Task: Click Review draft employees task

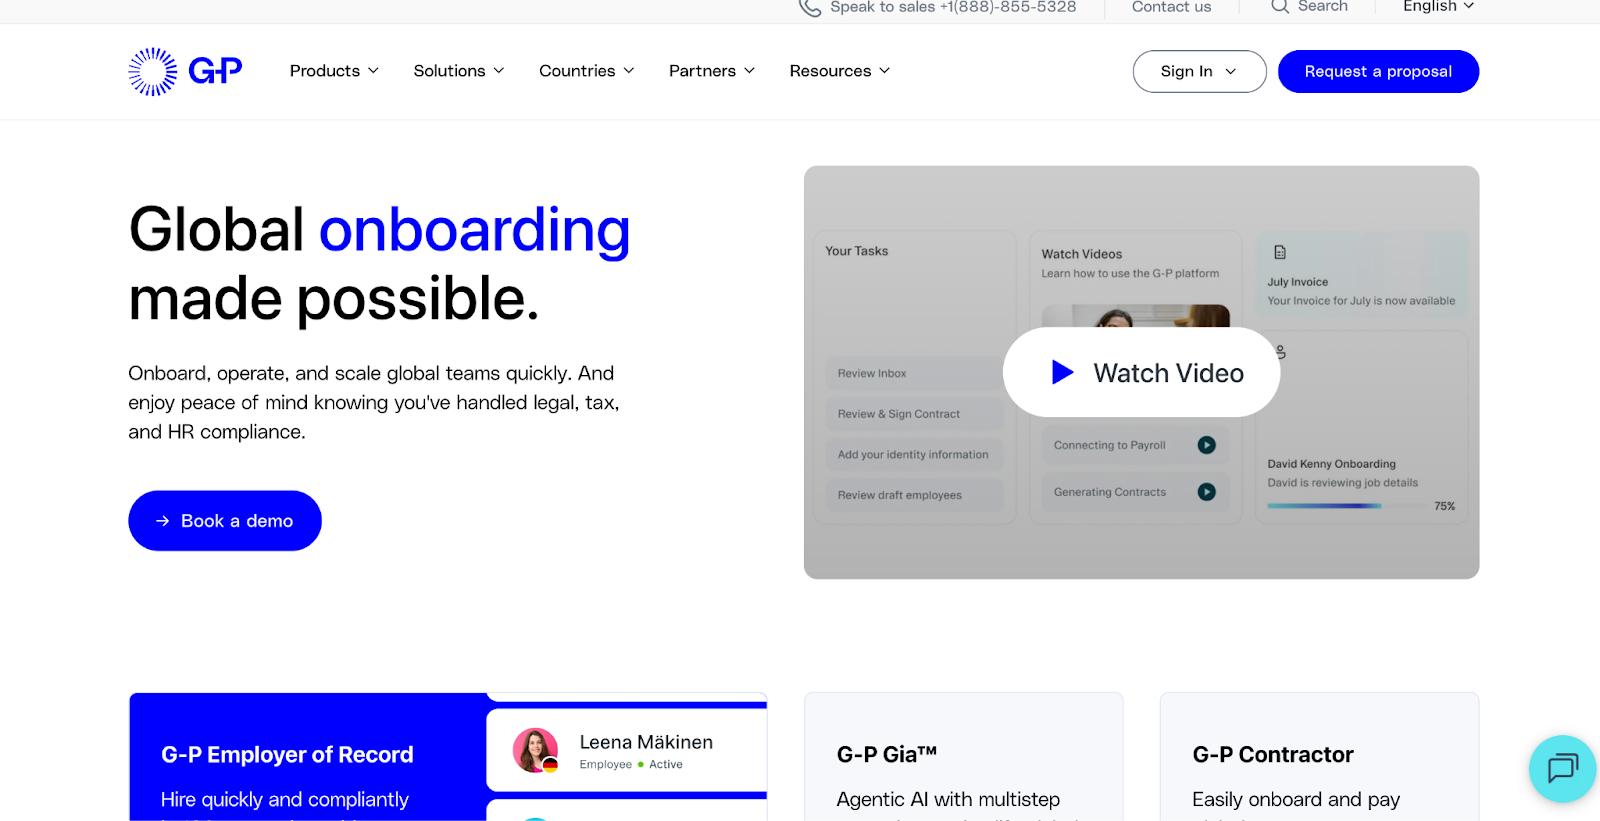Action: pos(914,495)
